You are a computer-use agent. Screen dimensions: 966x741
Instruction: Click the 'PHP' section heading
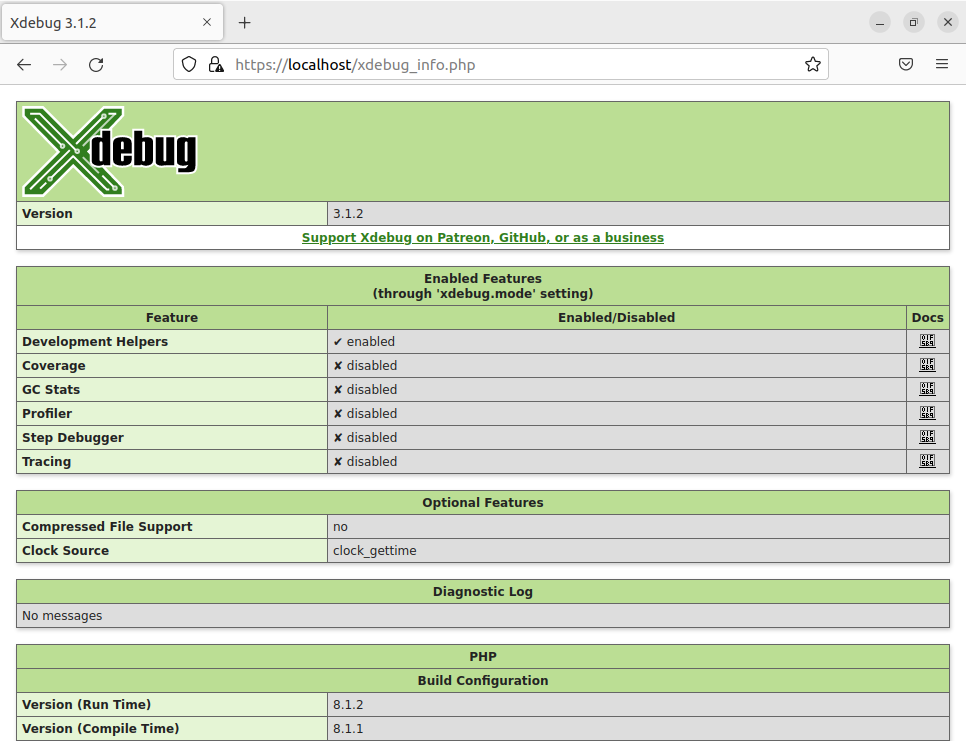483,657
